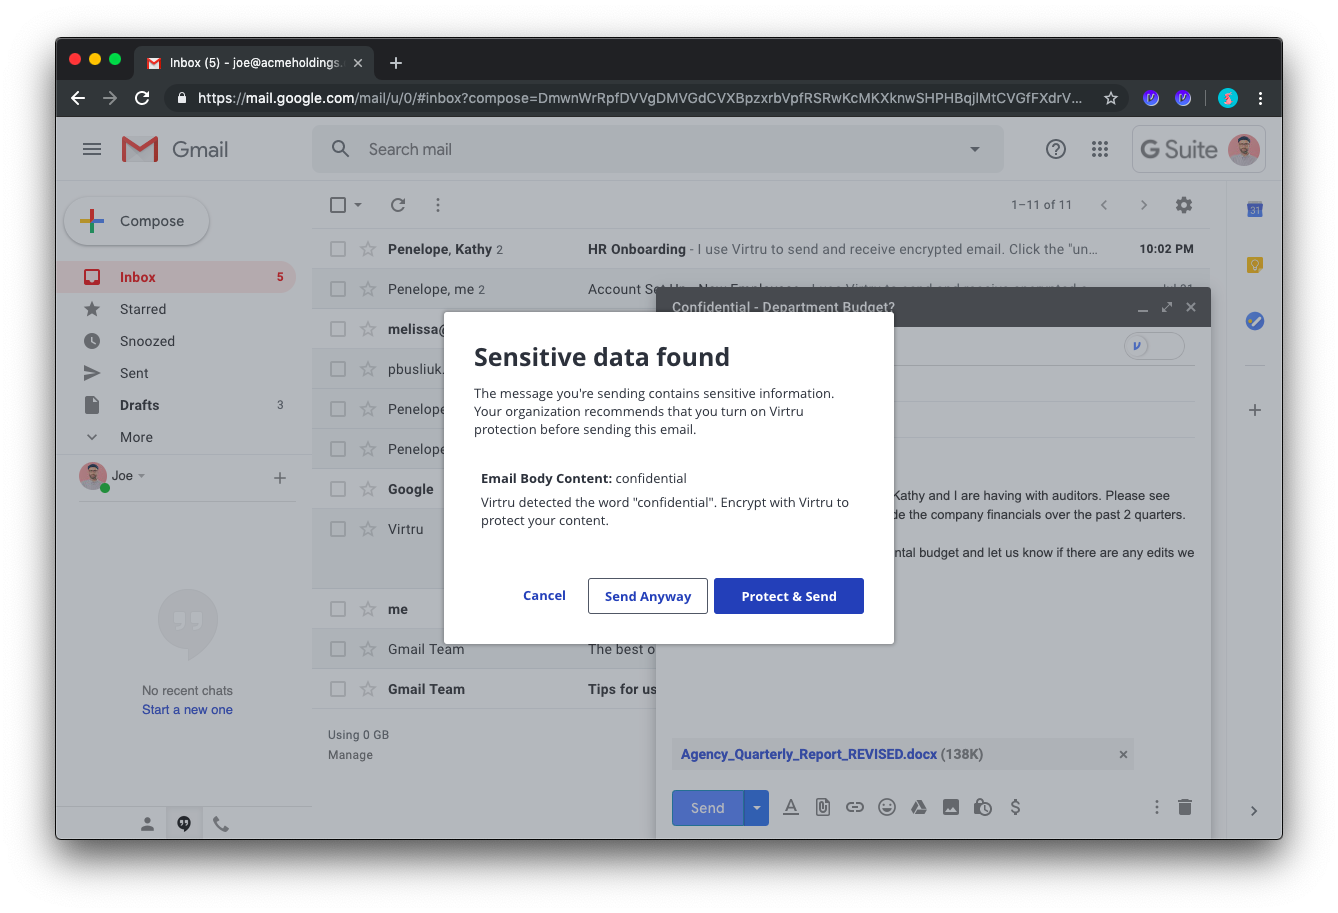Viewport: 1338px width, 913px height.
Task: Refresh the inbox message list
Action: (398, 205)
